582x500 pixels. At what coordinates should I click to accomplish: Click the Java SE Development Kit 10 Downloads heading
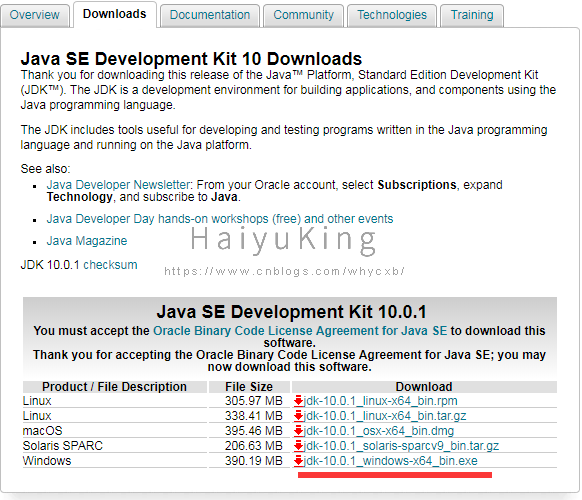coord(191,59)
